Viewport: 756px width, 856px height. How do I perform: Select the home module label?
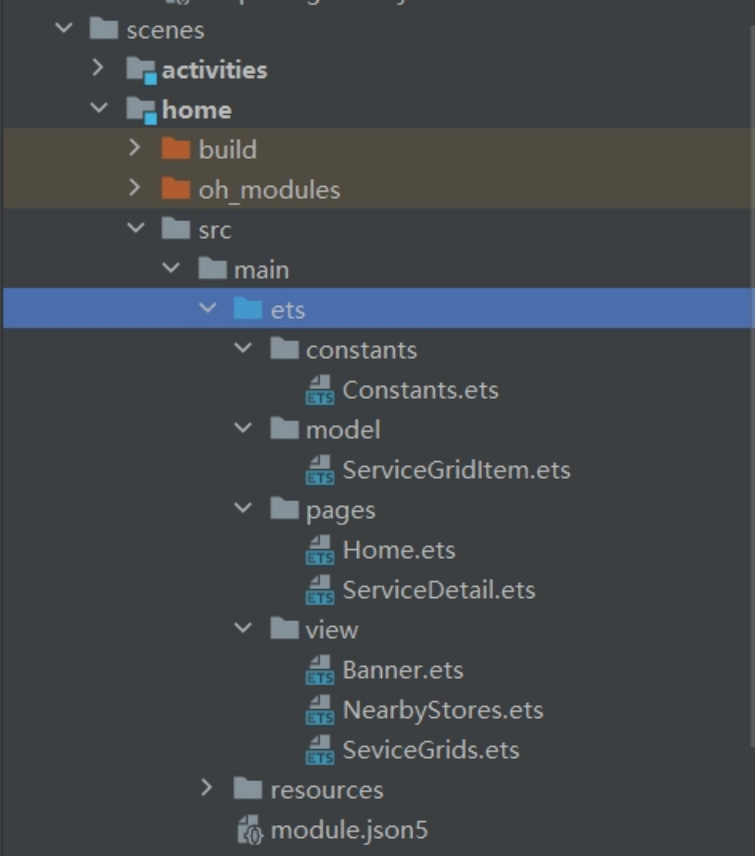pyautogui.click(x=197, y=110)
